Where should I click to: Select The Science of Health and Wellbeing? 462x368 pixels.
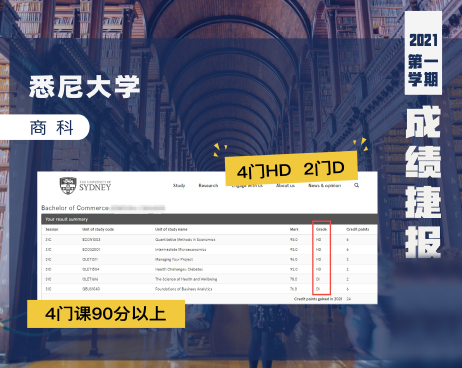(186, 279)
